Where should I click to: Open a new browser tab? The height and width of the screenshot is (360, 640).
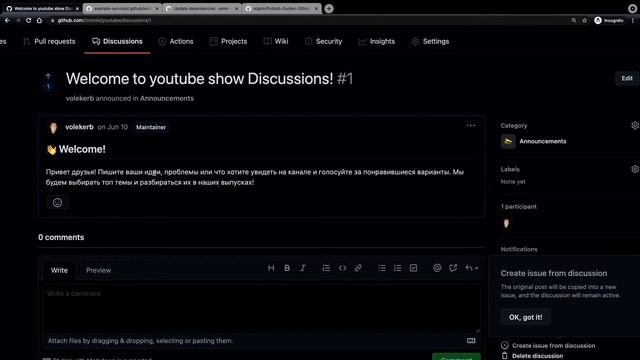tap(329, 9)
